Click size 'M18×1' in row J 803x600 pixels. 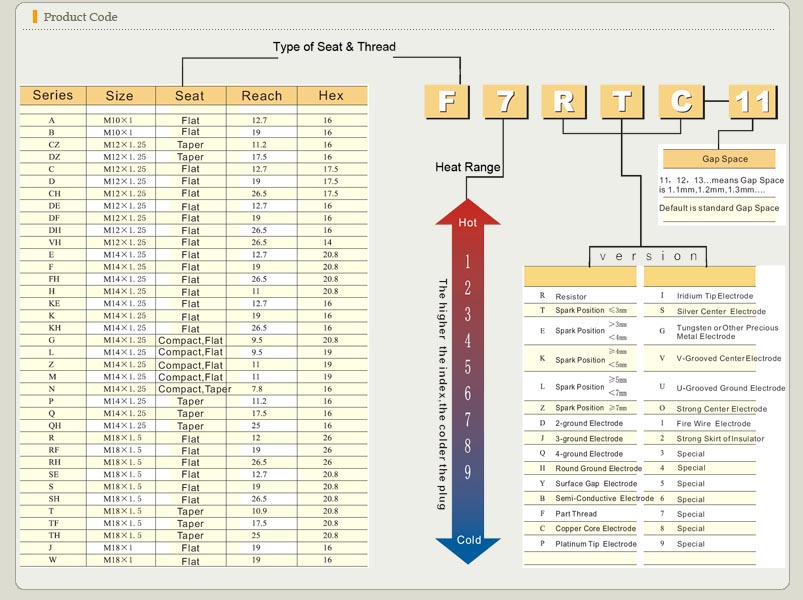[118, 547]
